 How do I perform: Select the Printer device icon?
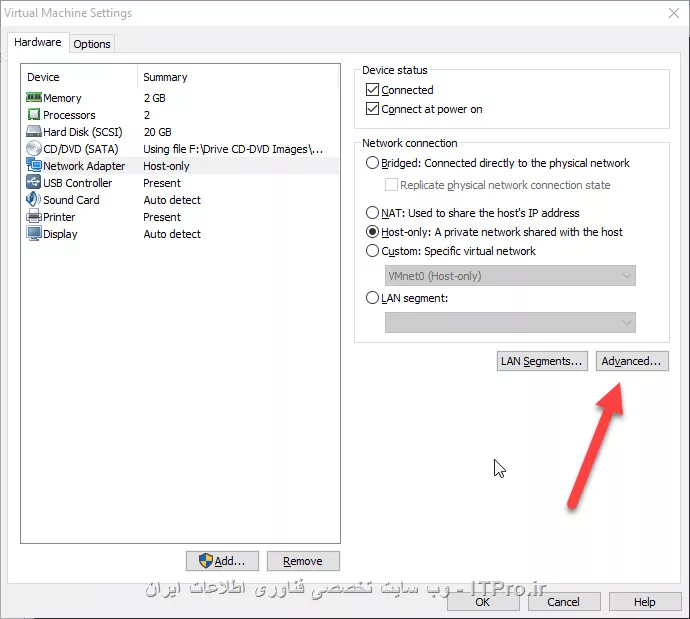(x=33, y=217)
